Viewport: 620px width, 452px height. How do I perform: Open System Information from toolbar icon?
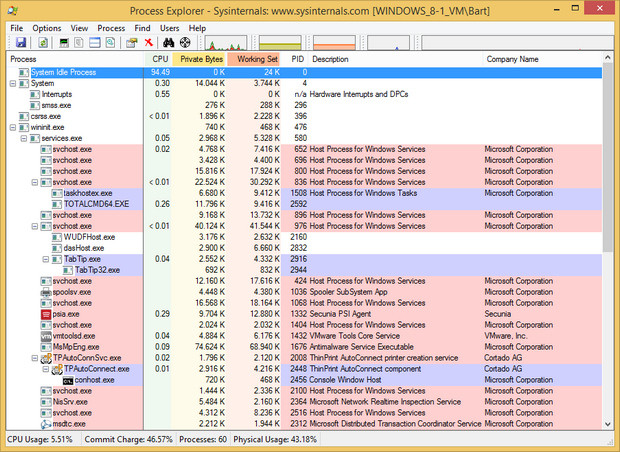(64, 42)
